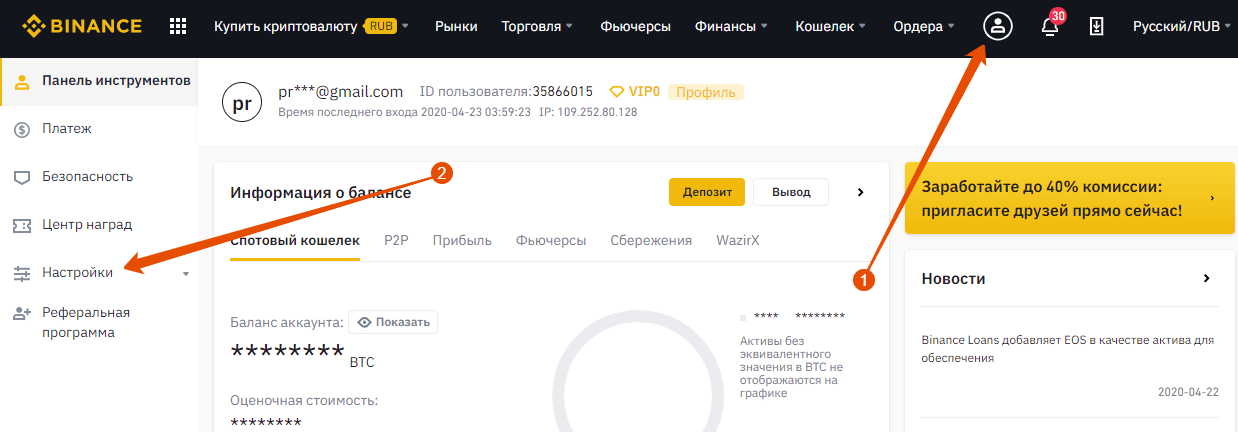Click the Новости heading
The image size is (1238, 432).
[953, 279]
